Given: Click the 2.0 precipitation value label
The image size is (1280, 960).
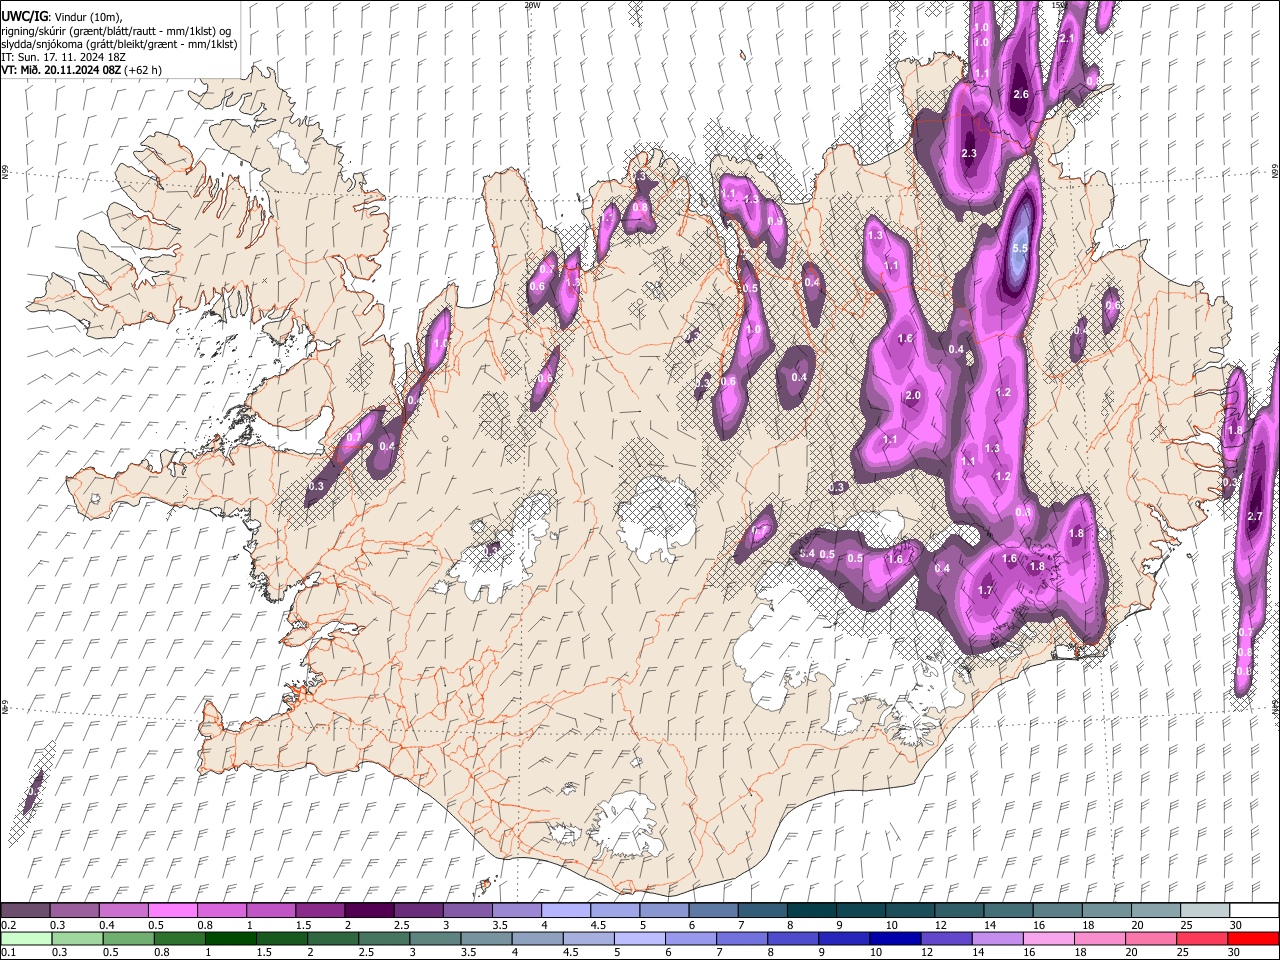Looking at the screenshot, I should pos(912,395).
